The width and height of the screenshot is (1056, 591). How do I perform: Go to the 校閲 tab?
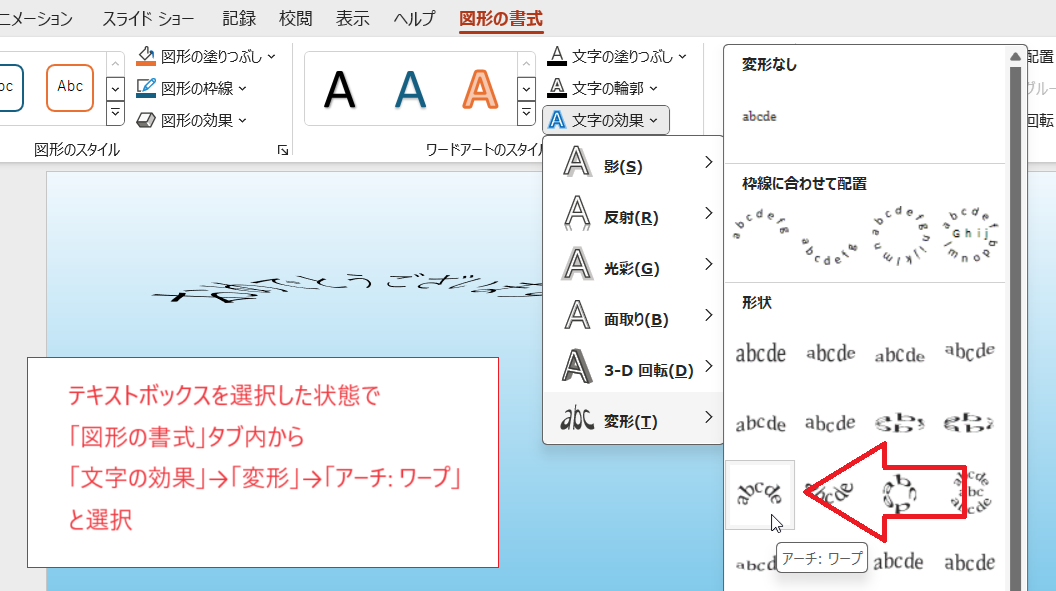click(x=296, y=18)
